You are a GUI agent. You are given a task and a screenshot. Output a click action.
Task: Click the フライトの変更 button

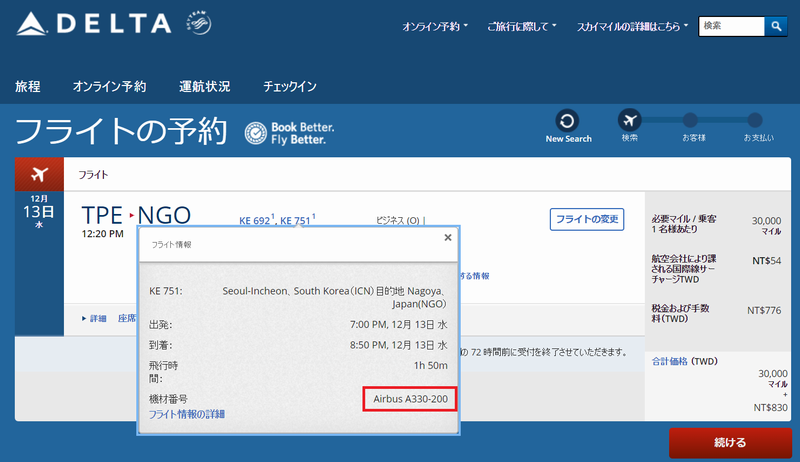(587, 219)
